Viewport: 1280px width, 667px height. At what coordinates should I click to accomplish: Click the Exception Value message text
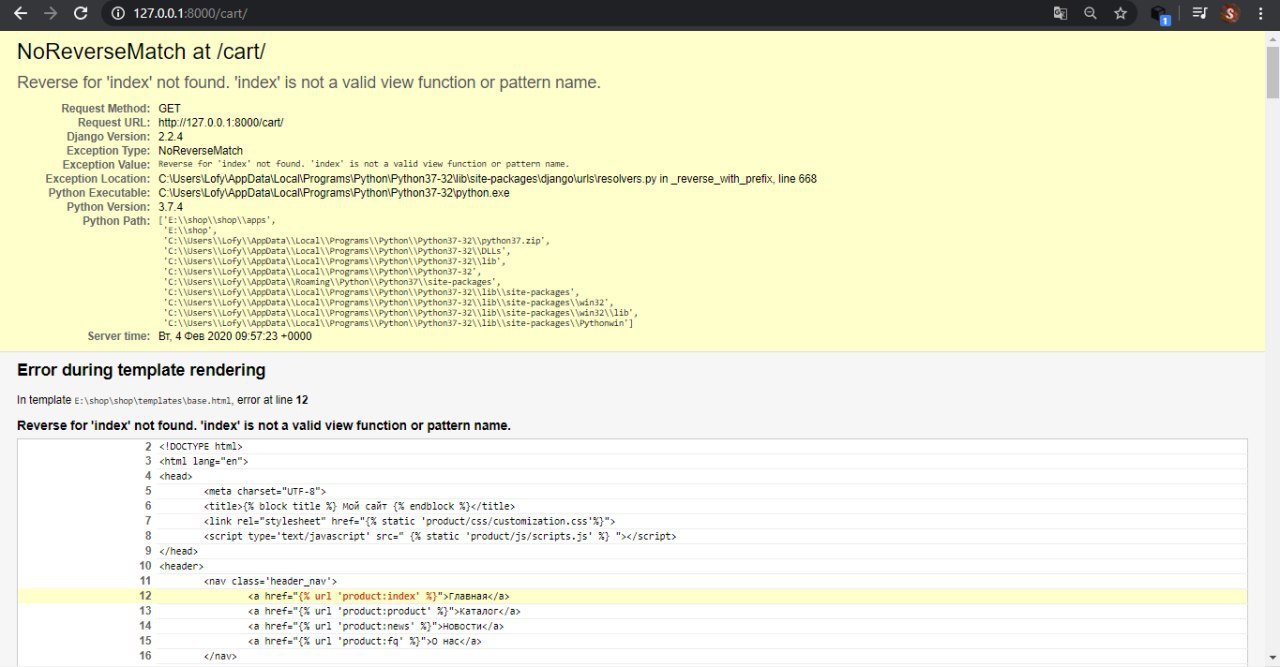pyautogui.click(x=364, y=164)
